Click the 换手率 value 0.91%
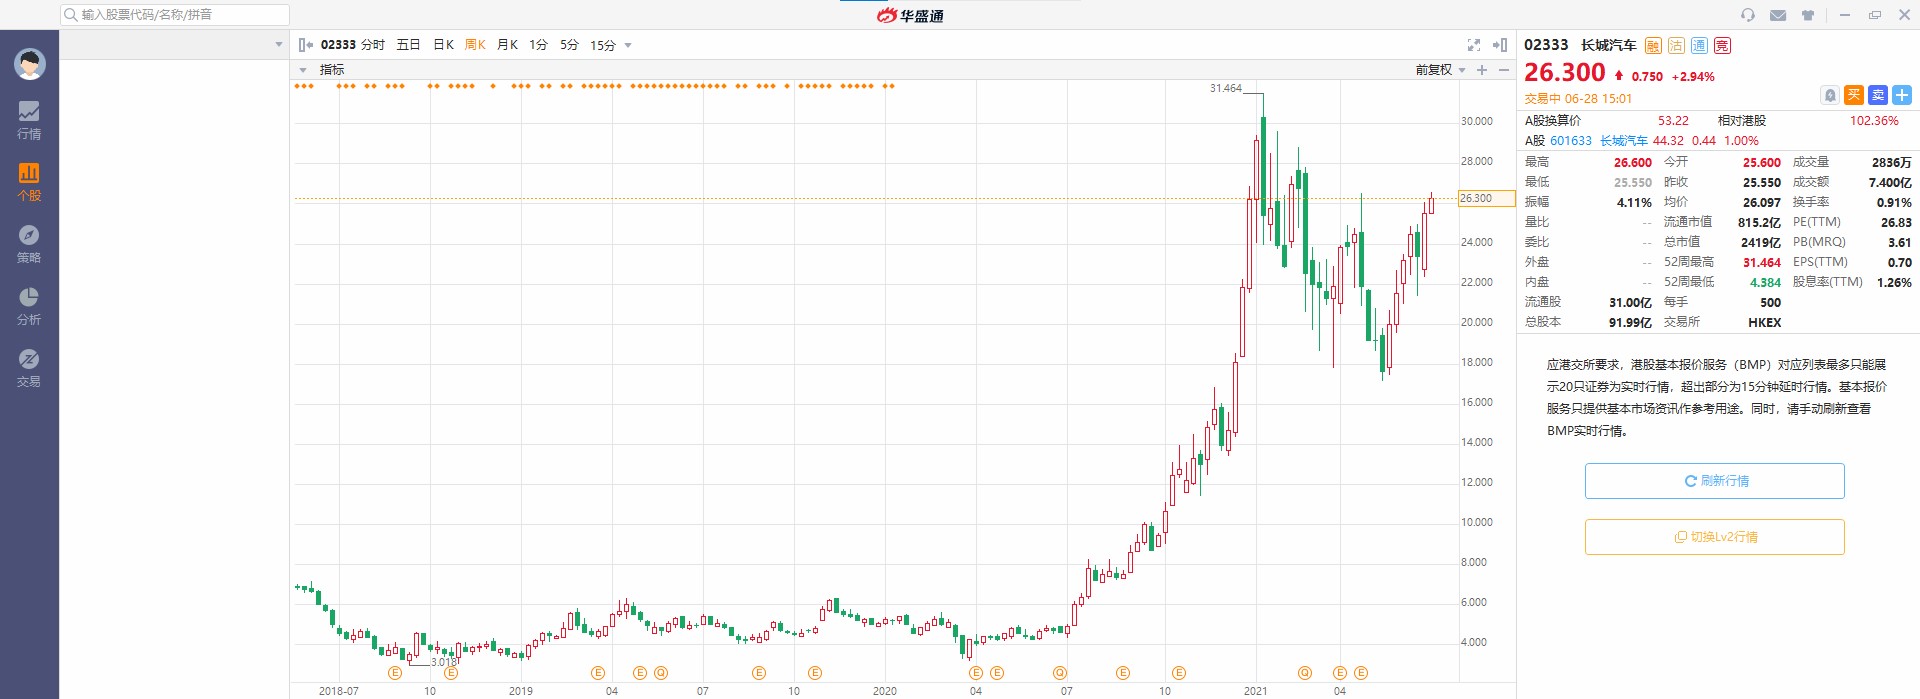 tap(1894, 203)
